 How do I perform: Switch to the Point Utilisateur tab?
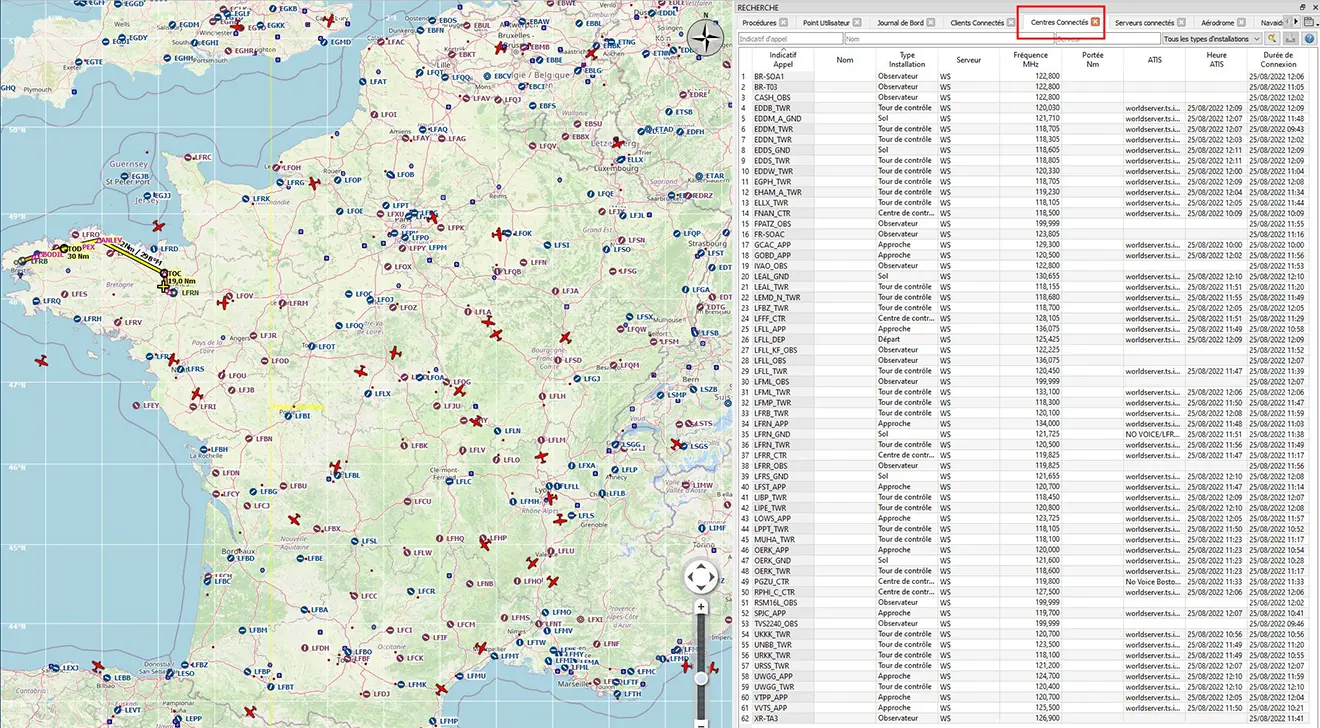click(831, 22)
